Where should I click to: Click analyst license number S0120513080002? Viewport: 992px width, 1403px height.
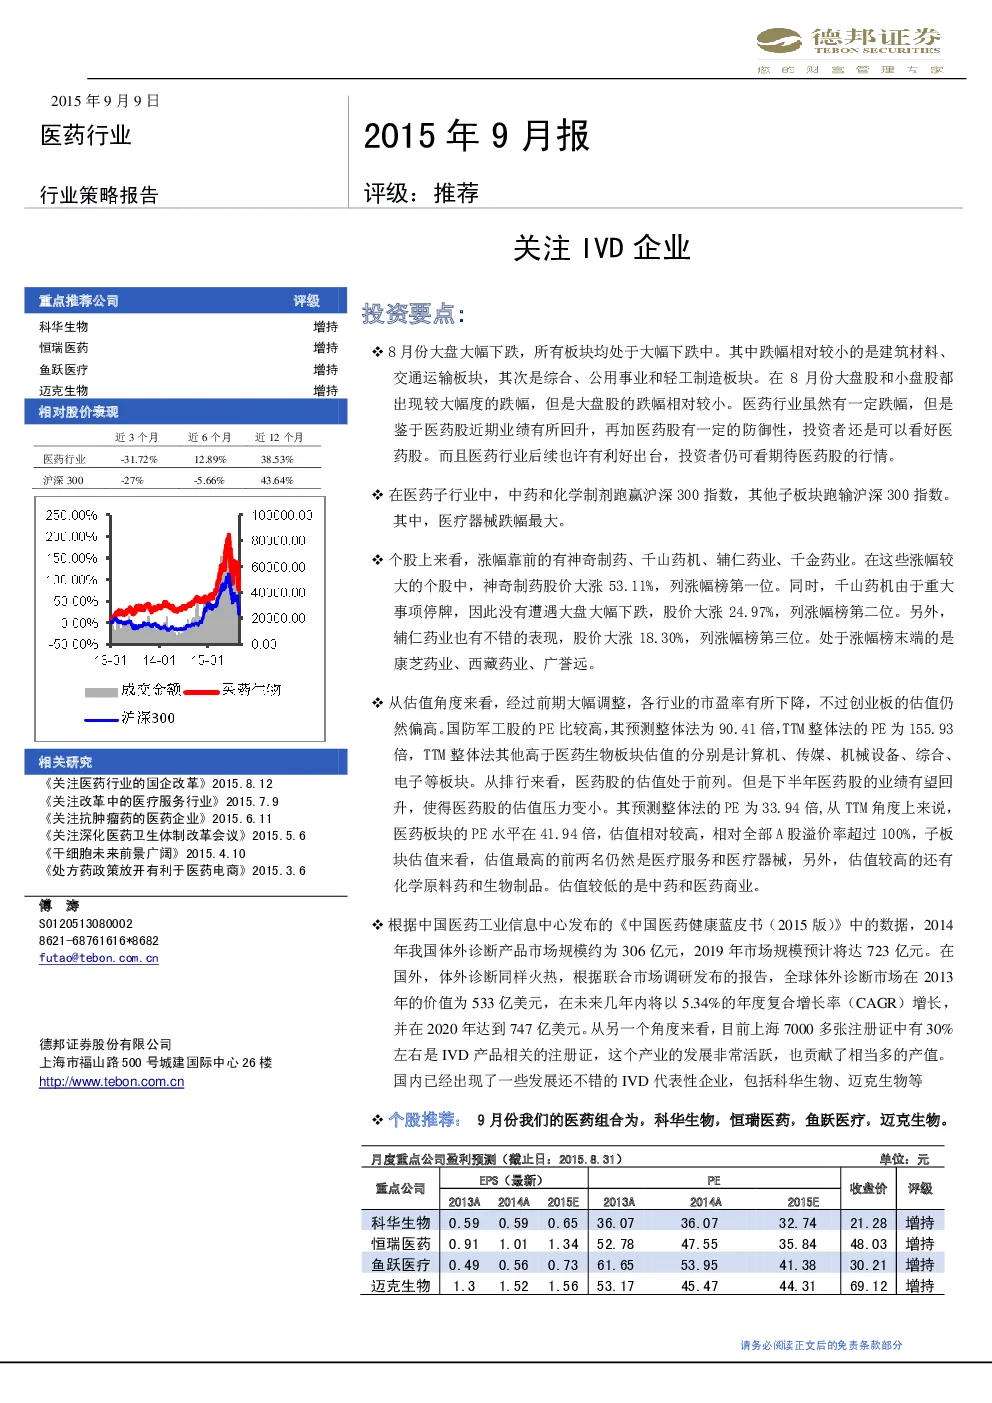[x=86, y=924]
